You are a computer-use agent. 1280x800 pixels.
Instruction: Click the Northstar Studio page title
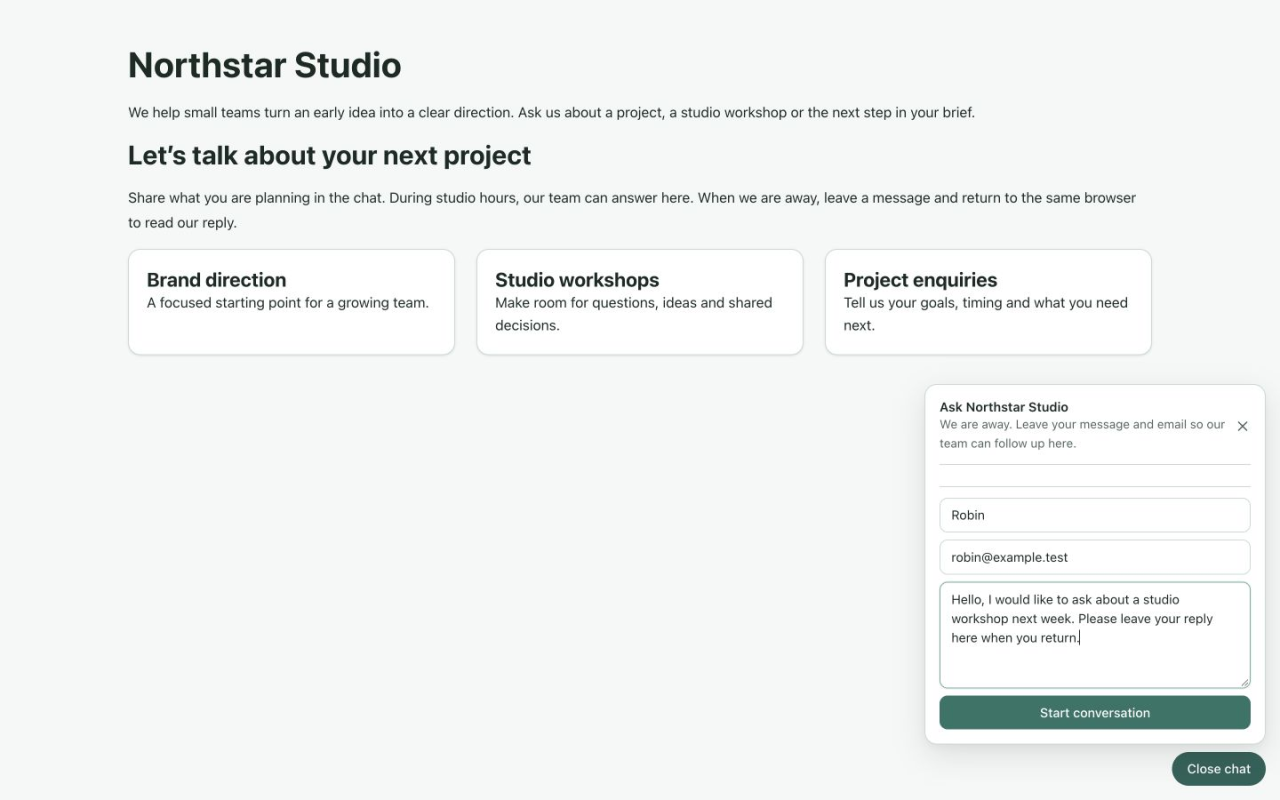click(x=265, y=65)
